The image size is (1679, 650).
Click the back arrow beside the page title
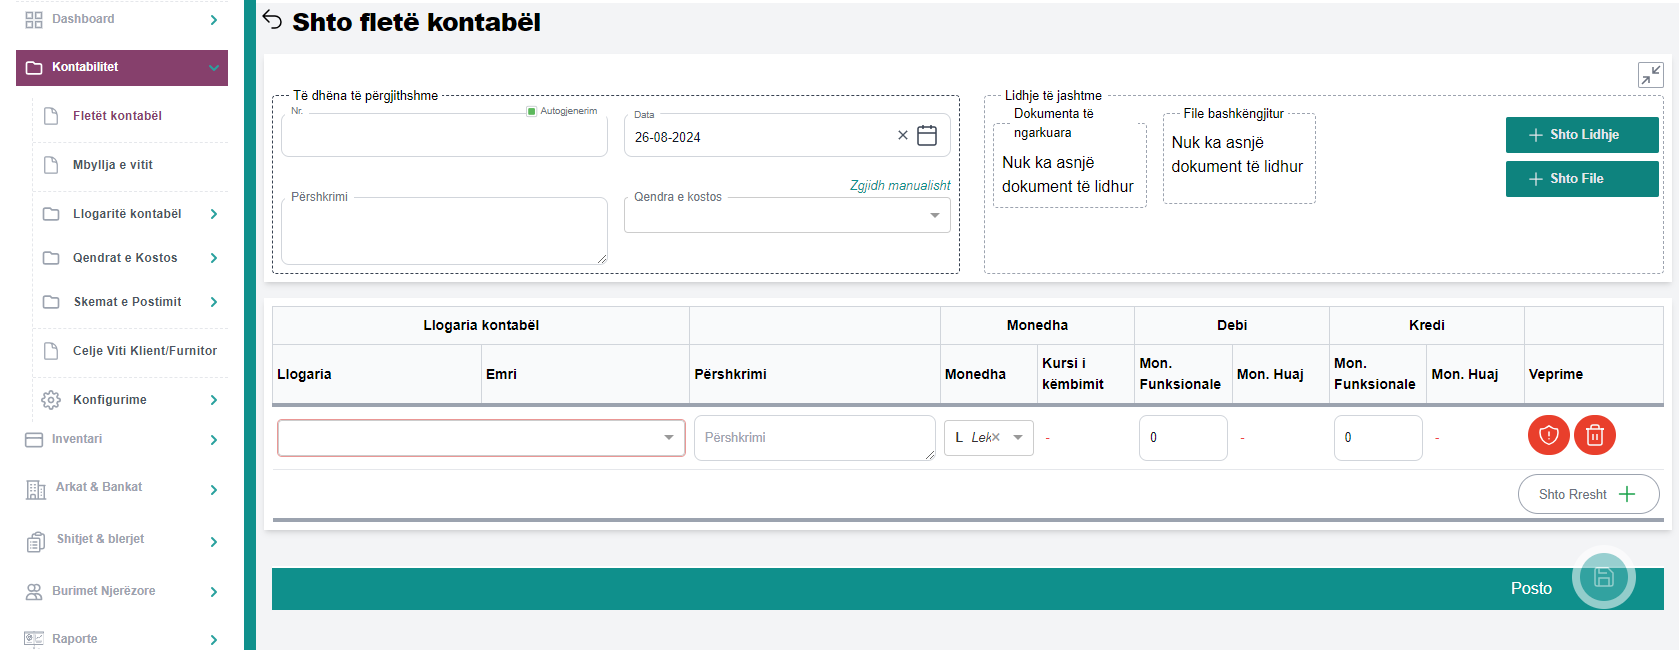272,20
